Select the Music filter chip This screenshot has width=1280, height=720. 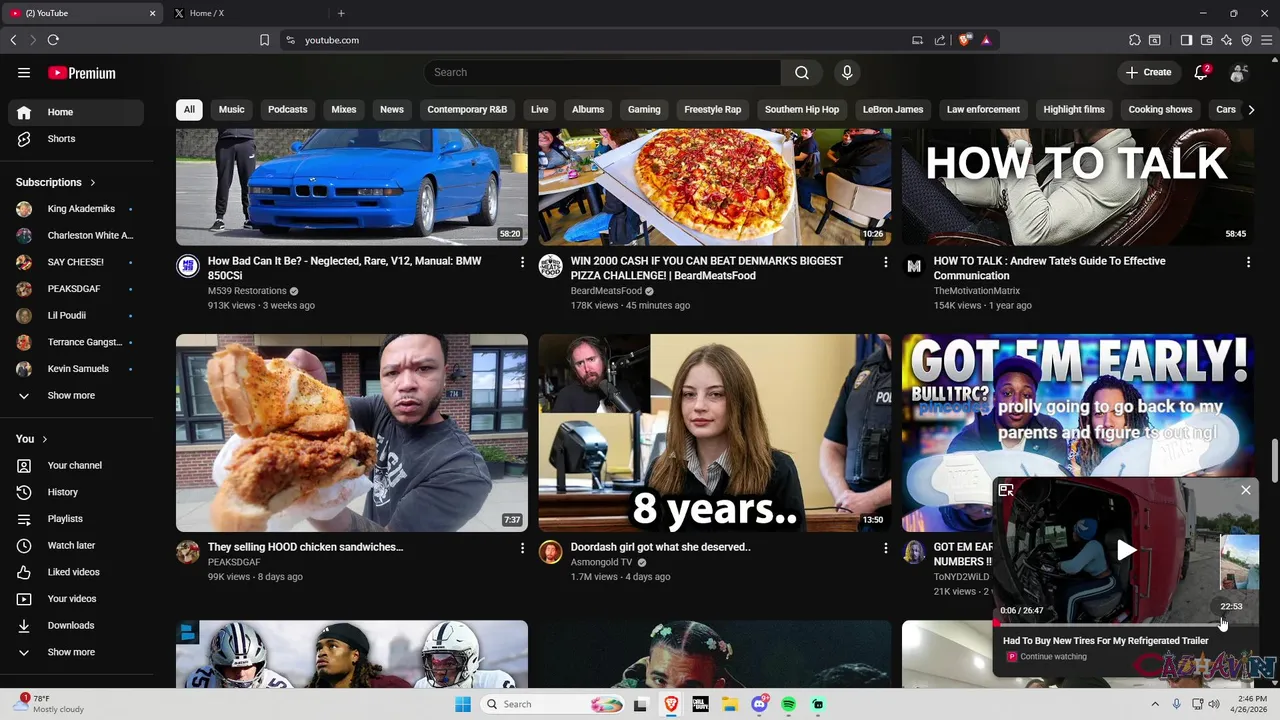(231, 110)
